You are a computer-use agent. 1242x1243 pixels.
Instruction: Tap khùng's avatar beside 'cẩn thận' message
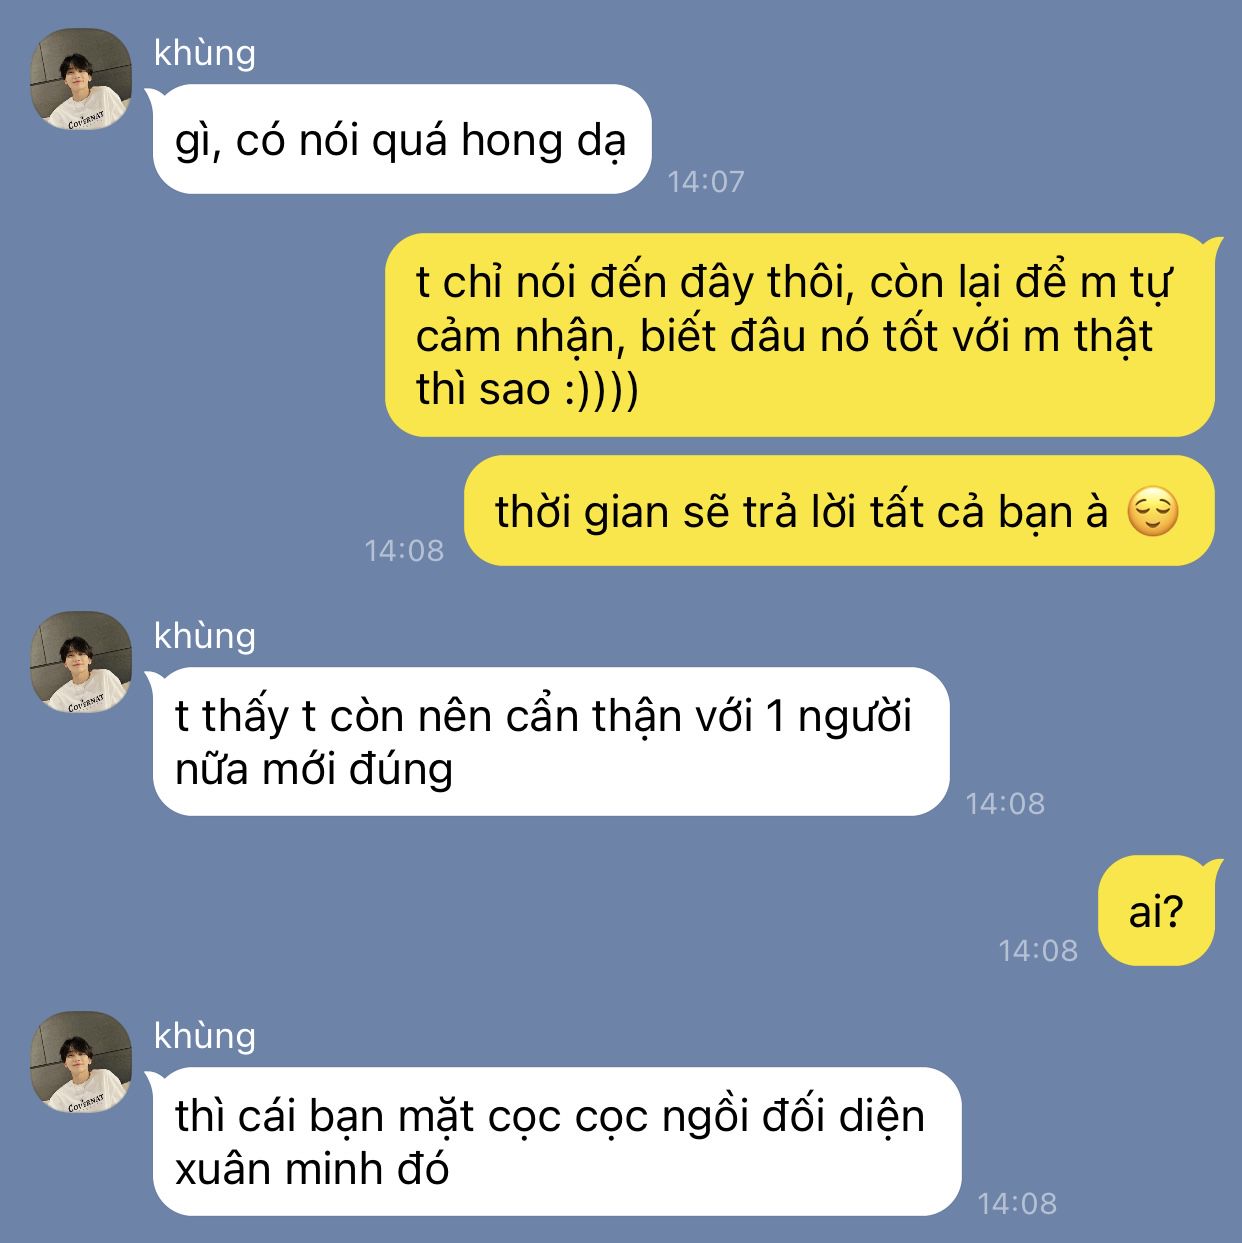81,662
